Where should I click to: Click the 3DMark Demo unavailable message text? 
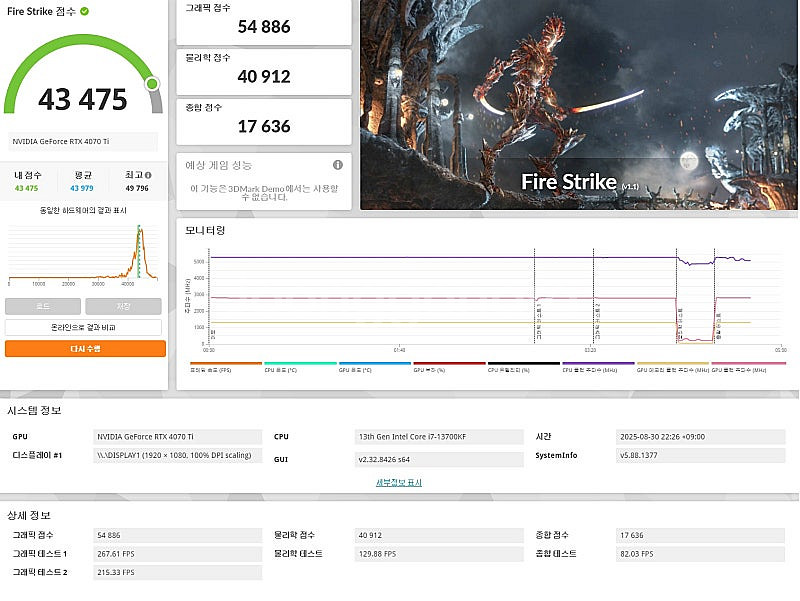[264, 193]
